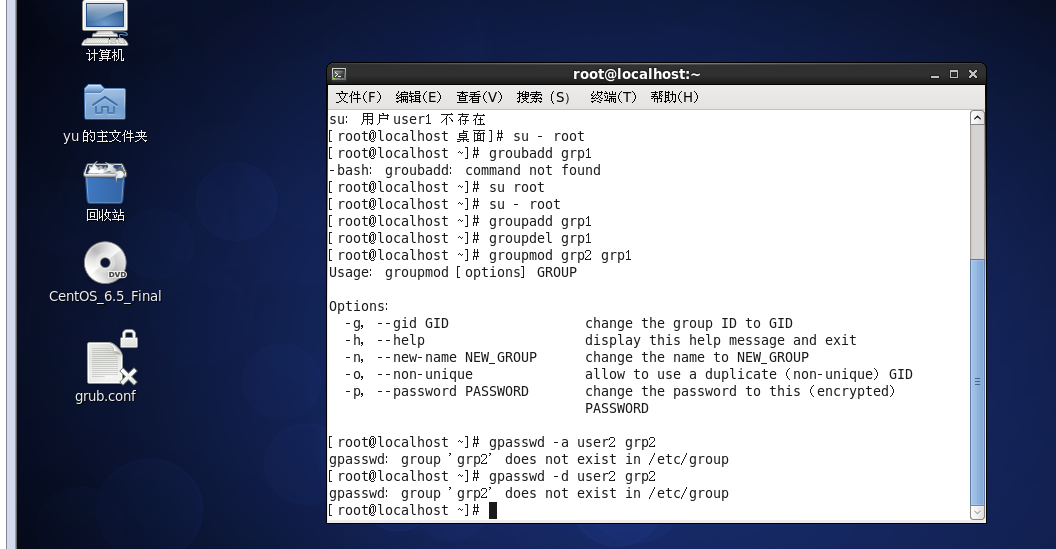Screen dimensions: 1056x549
Task: Click 'gpasswd -a user2 grp2' command line
Action: coord(492,443)
